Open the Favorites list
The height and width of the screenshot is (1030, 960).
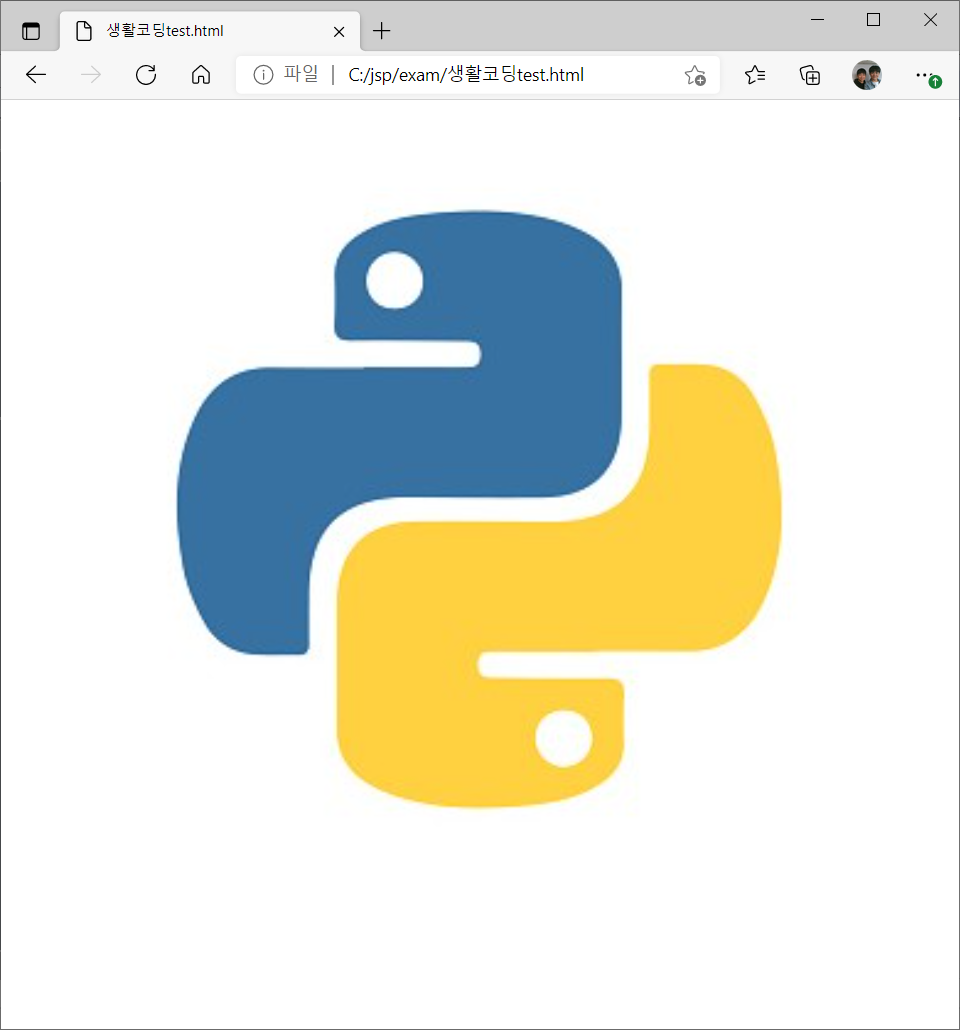(755, 75)
